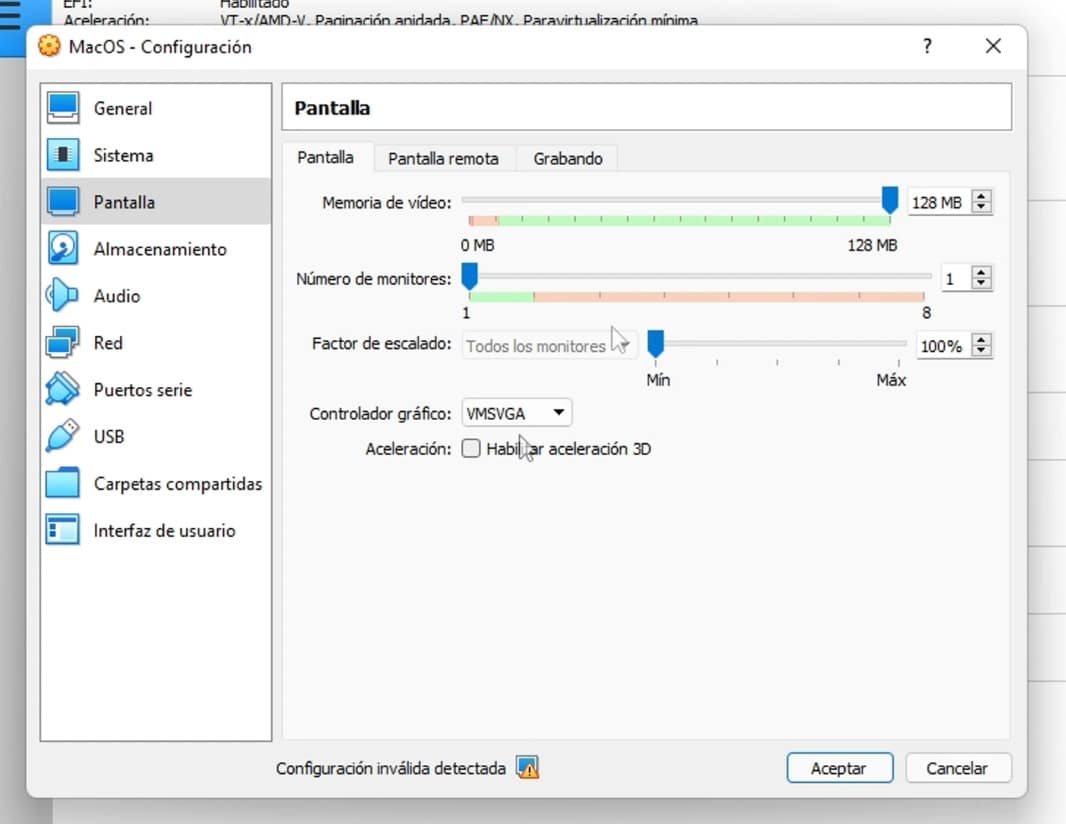The image size is (1066, 824).
Task: Select the Audio speaker icon
Action: (63, 296)
